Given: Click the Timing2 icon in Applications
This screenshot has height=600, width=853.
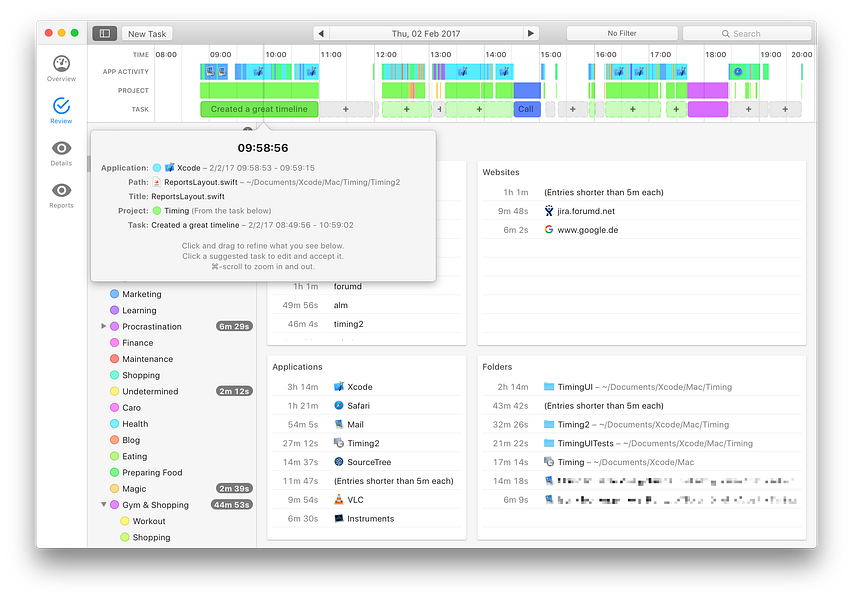Looking at the screenshot, I should pos(338,443).
